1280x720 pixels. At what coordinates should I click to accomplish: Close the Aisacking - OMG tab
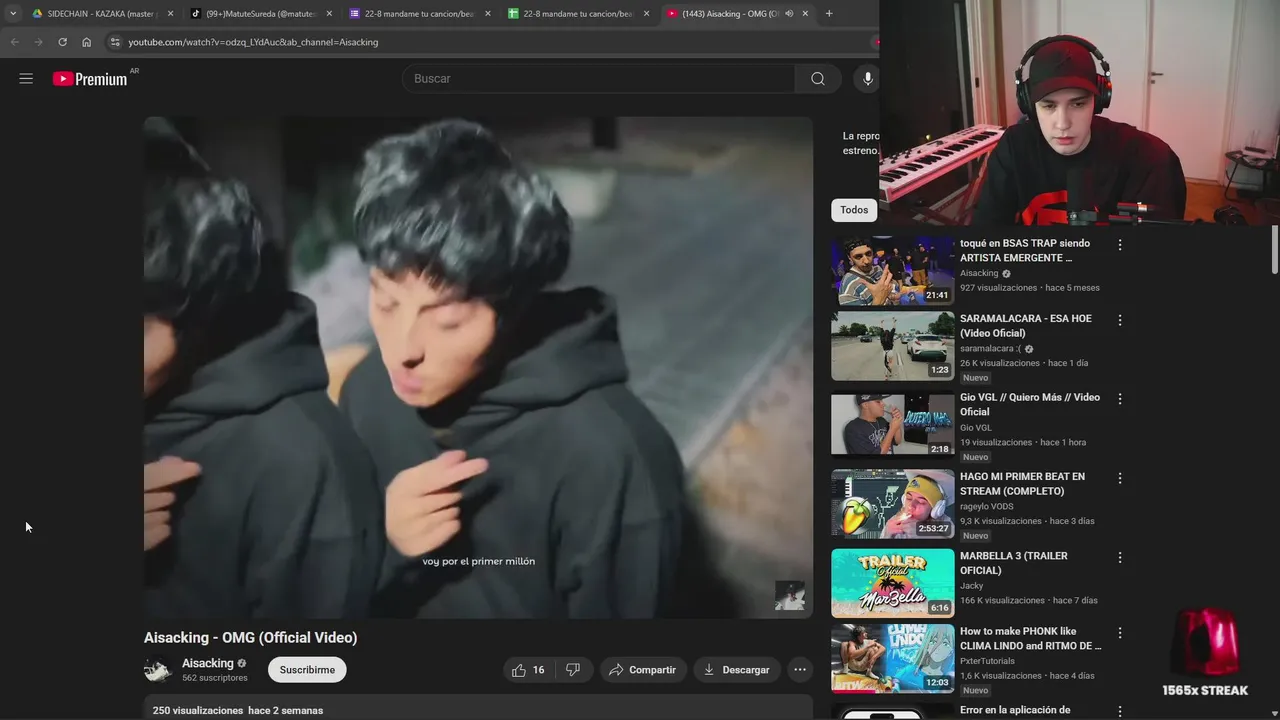point(805,13)
